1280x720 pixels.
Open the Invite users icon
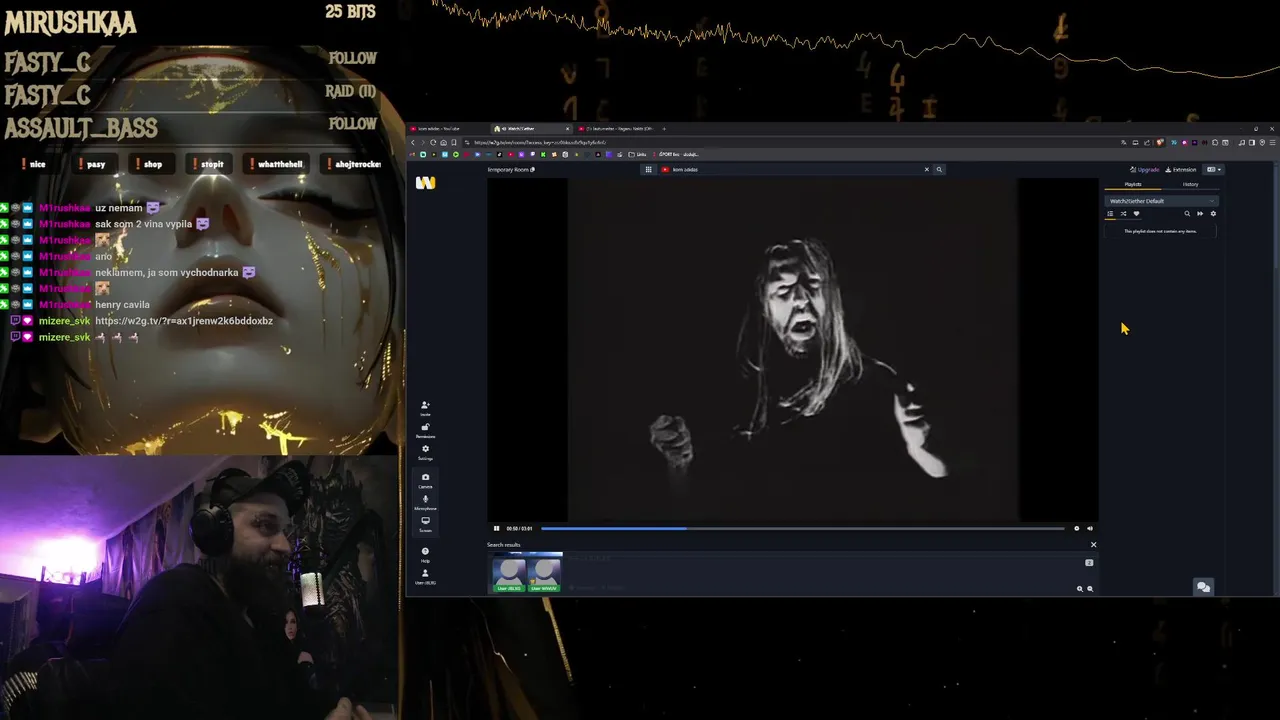pos(425,407)
